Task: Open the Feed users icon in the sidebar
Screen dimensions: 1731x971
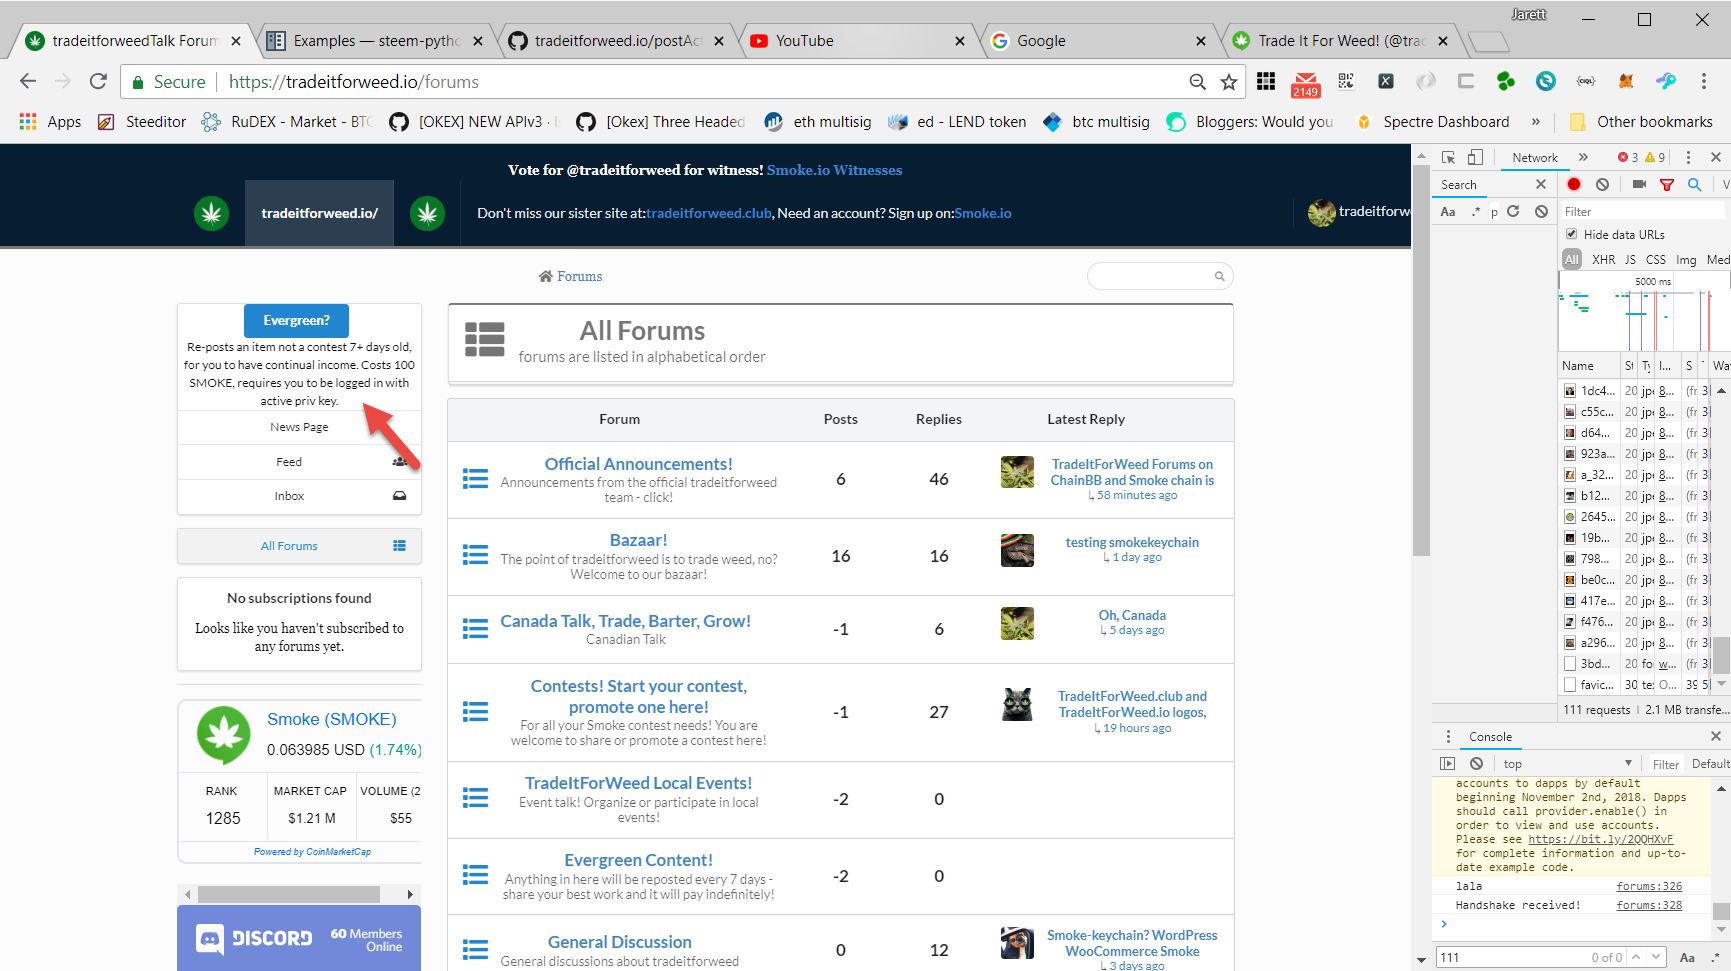Action: 399,461
